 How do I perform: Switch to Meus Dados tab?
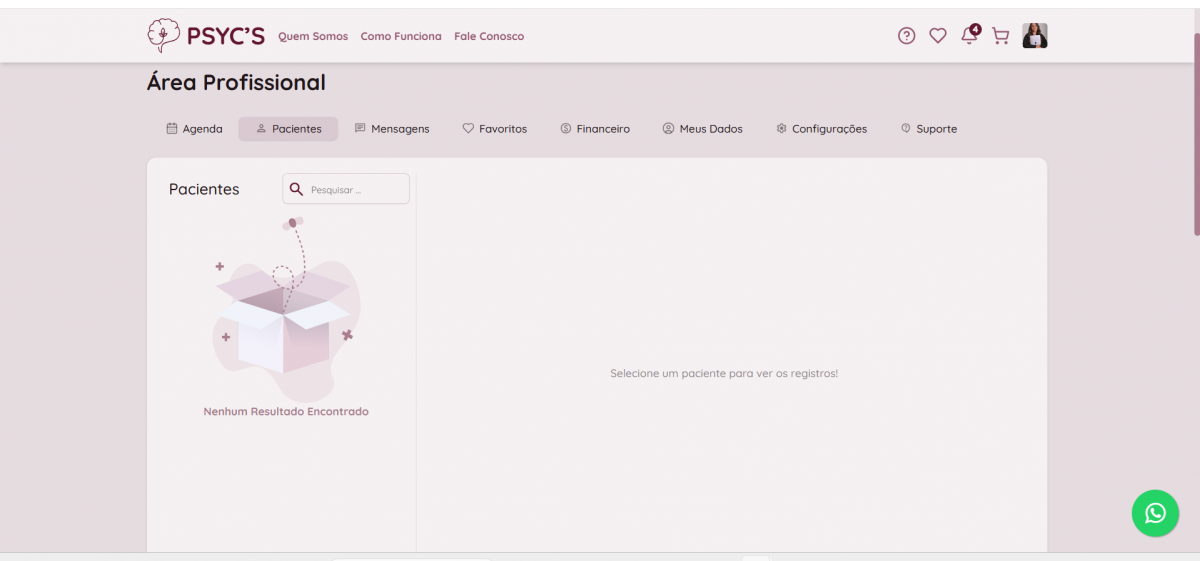pyautogui.click(x=702, y=129)
